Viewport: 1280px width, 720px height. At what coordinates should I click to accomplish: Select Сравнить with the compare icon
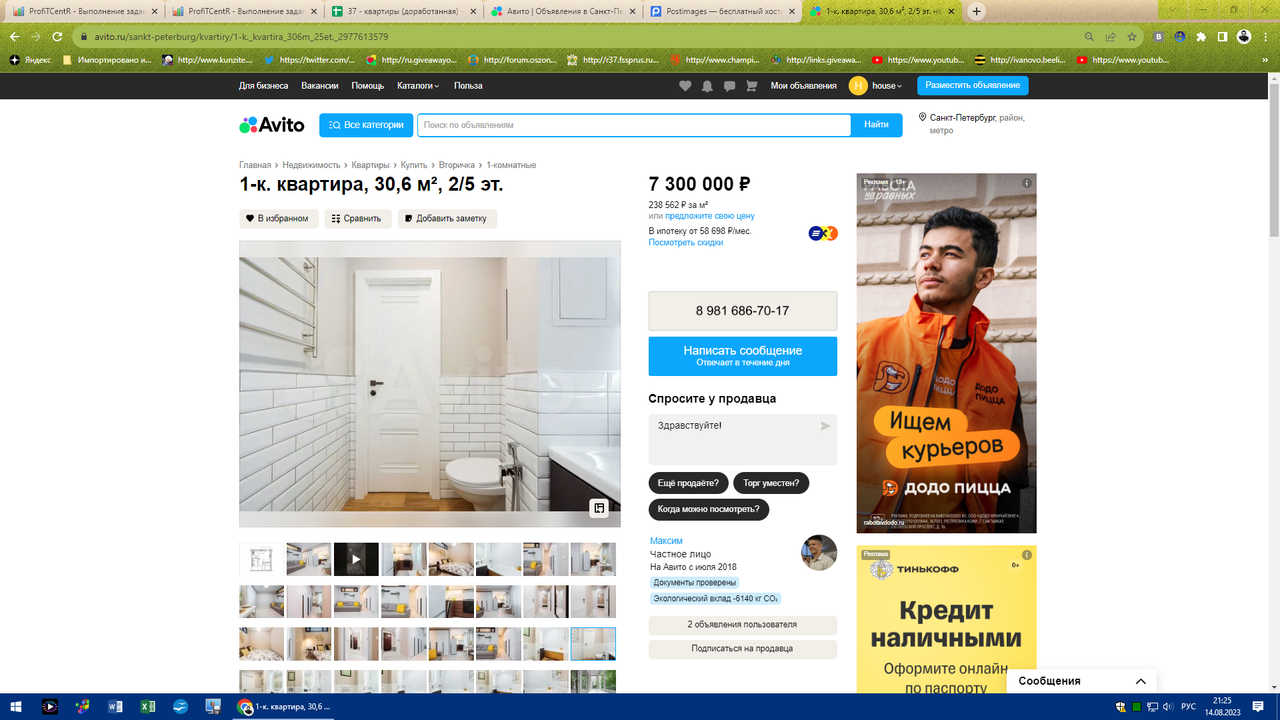point(357,218)
